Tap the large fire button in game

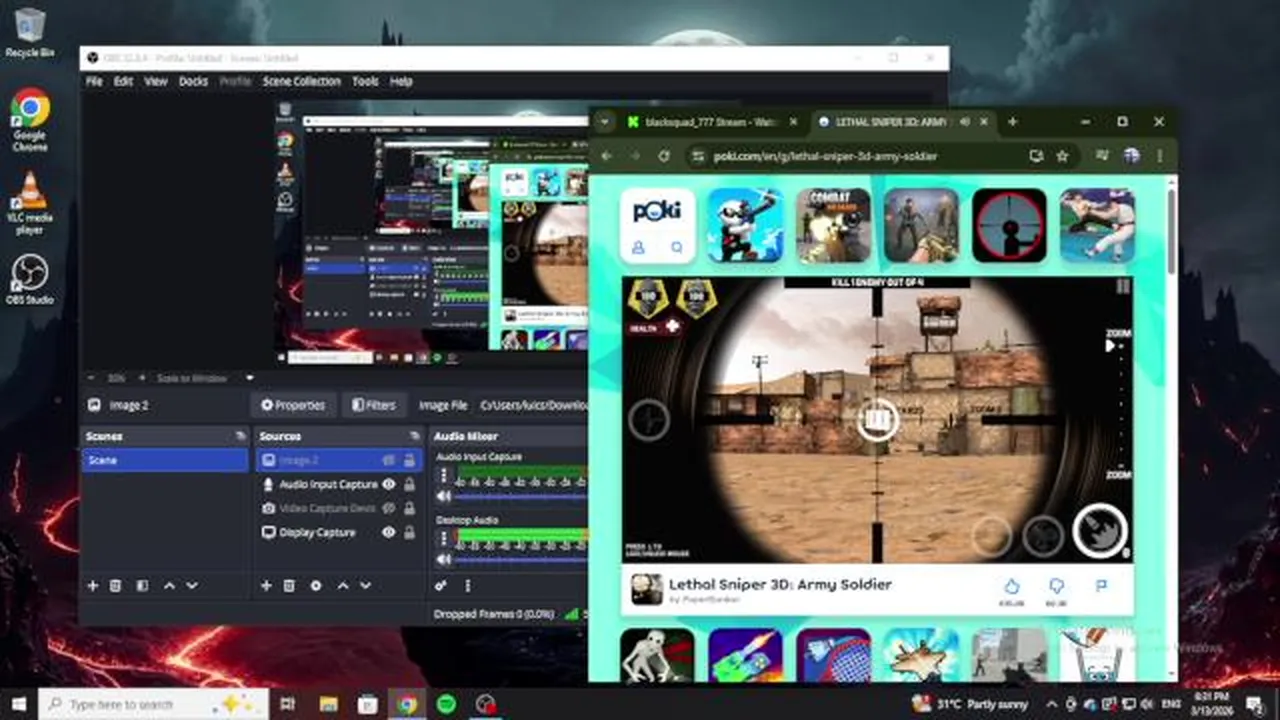pos(1100,531)
